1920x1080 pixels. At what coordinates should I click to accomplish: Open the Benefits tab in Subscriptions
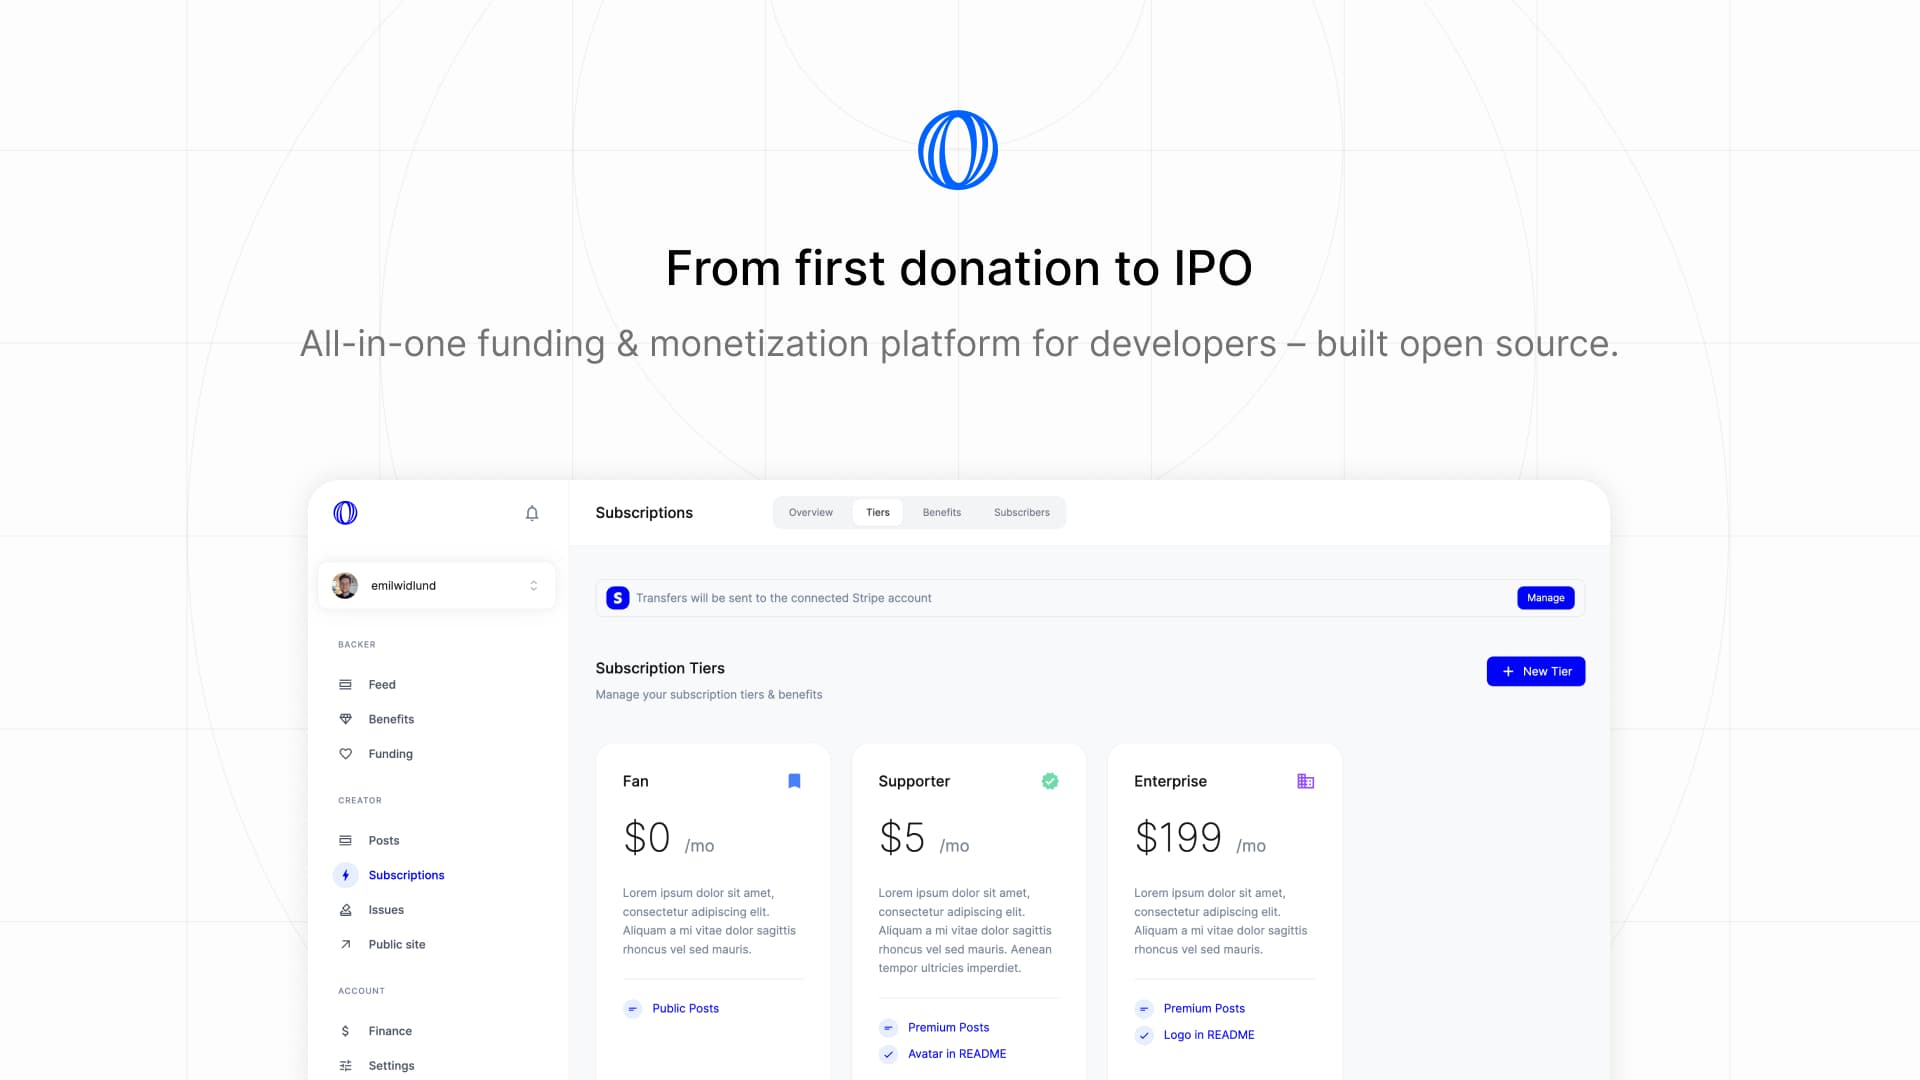point(942,512)
